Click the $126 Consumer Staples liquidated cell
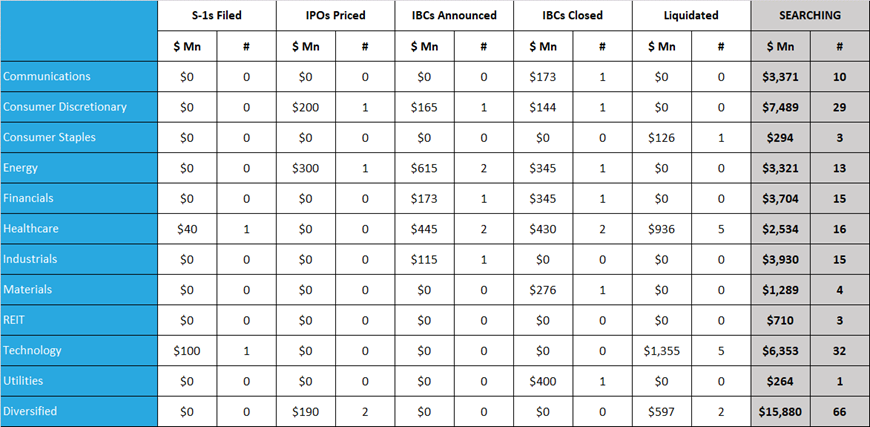Screen dimensions: 870x427 (661, 138)
